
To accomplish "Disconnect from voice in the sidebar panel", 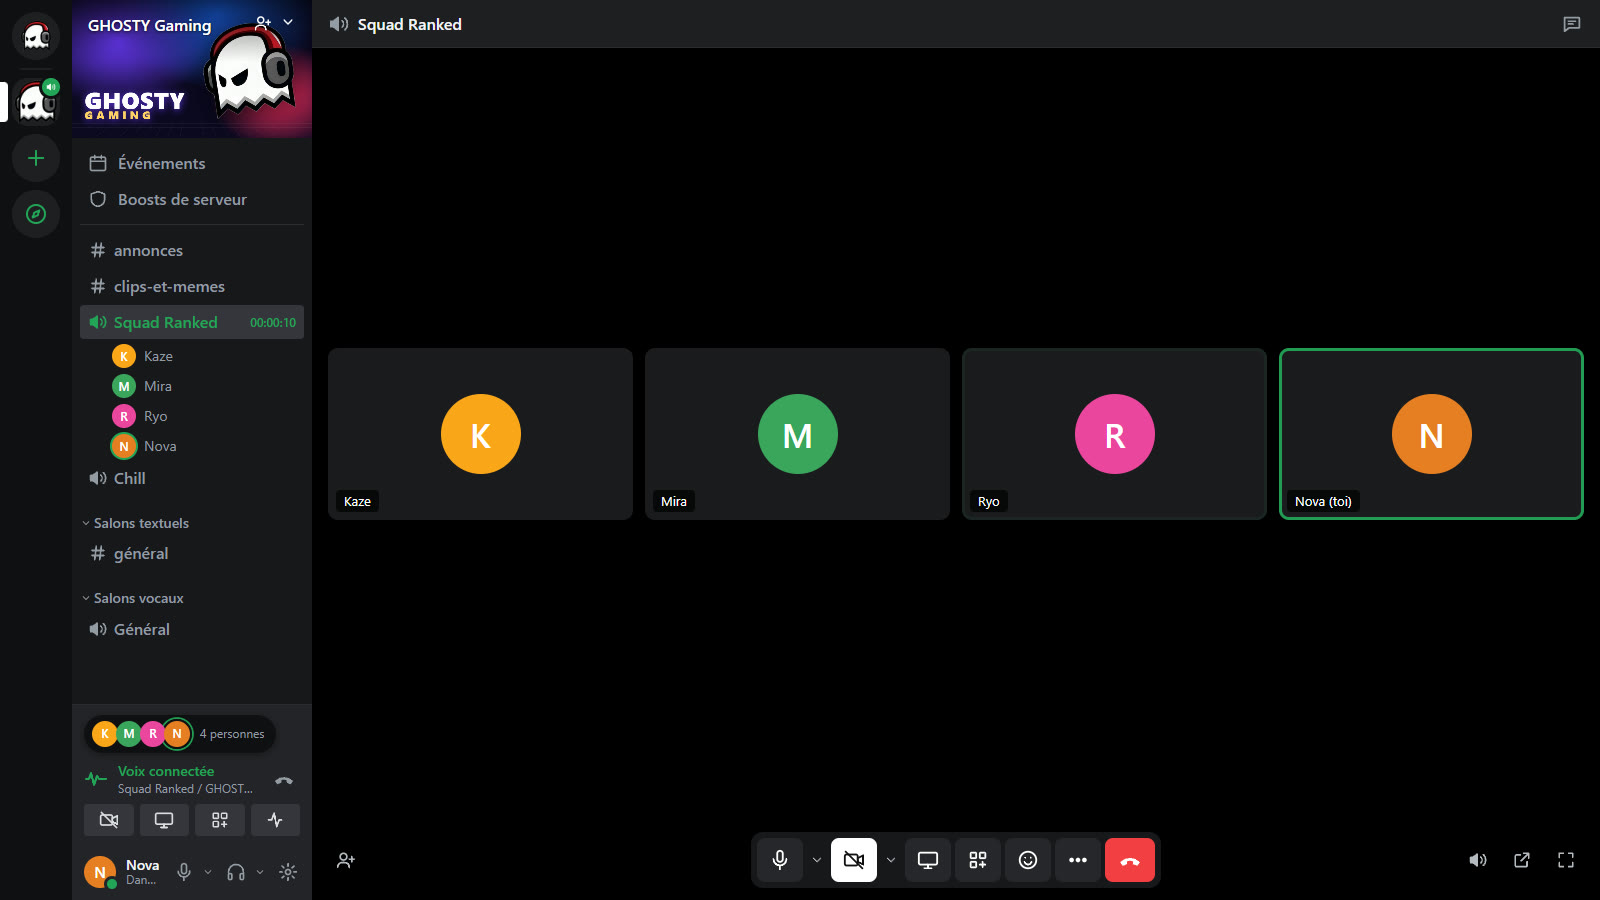I will click(284, 780).
